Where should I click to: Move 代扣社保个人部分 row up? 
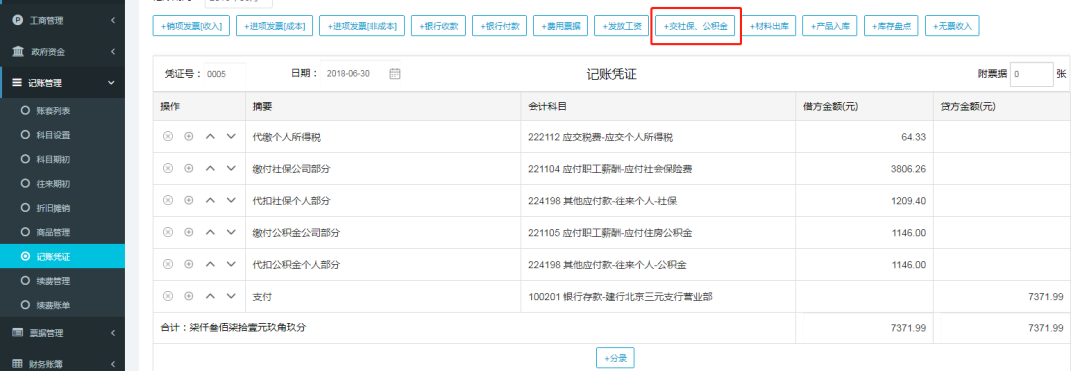(x=210, y=200)
